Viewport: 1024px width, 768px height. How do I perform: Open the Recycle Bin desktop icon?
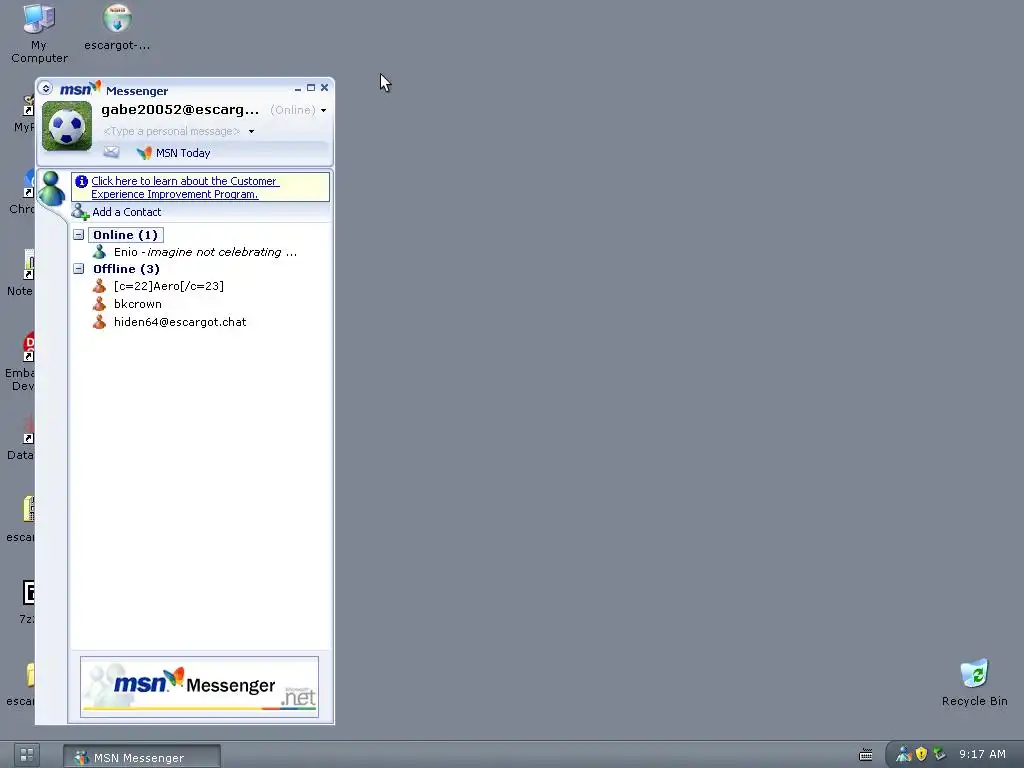tap(974, 682)
